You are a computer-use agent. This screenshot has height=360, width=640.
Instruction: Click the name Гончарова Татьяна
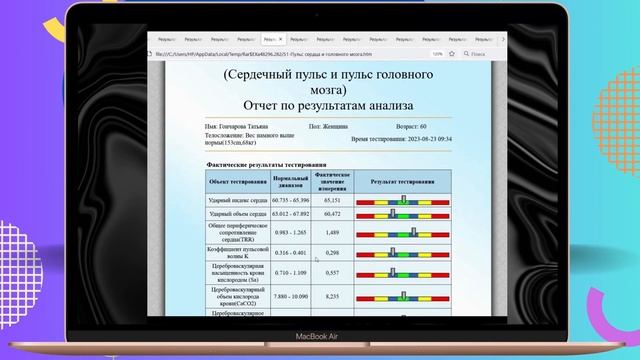(243, 127)
